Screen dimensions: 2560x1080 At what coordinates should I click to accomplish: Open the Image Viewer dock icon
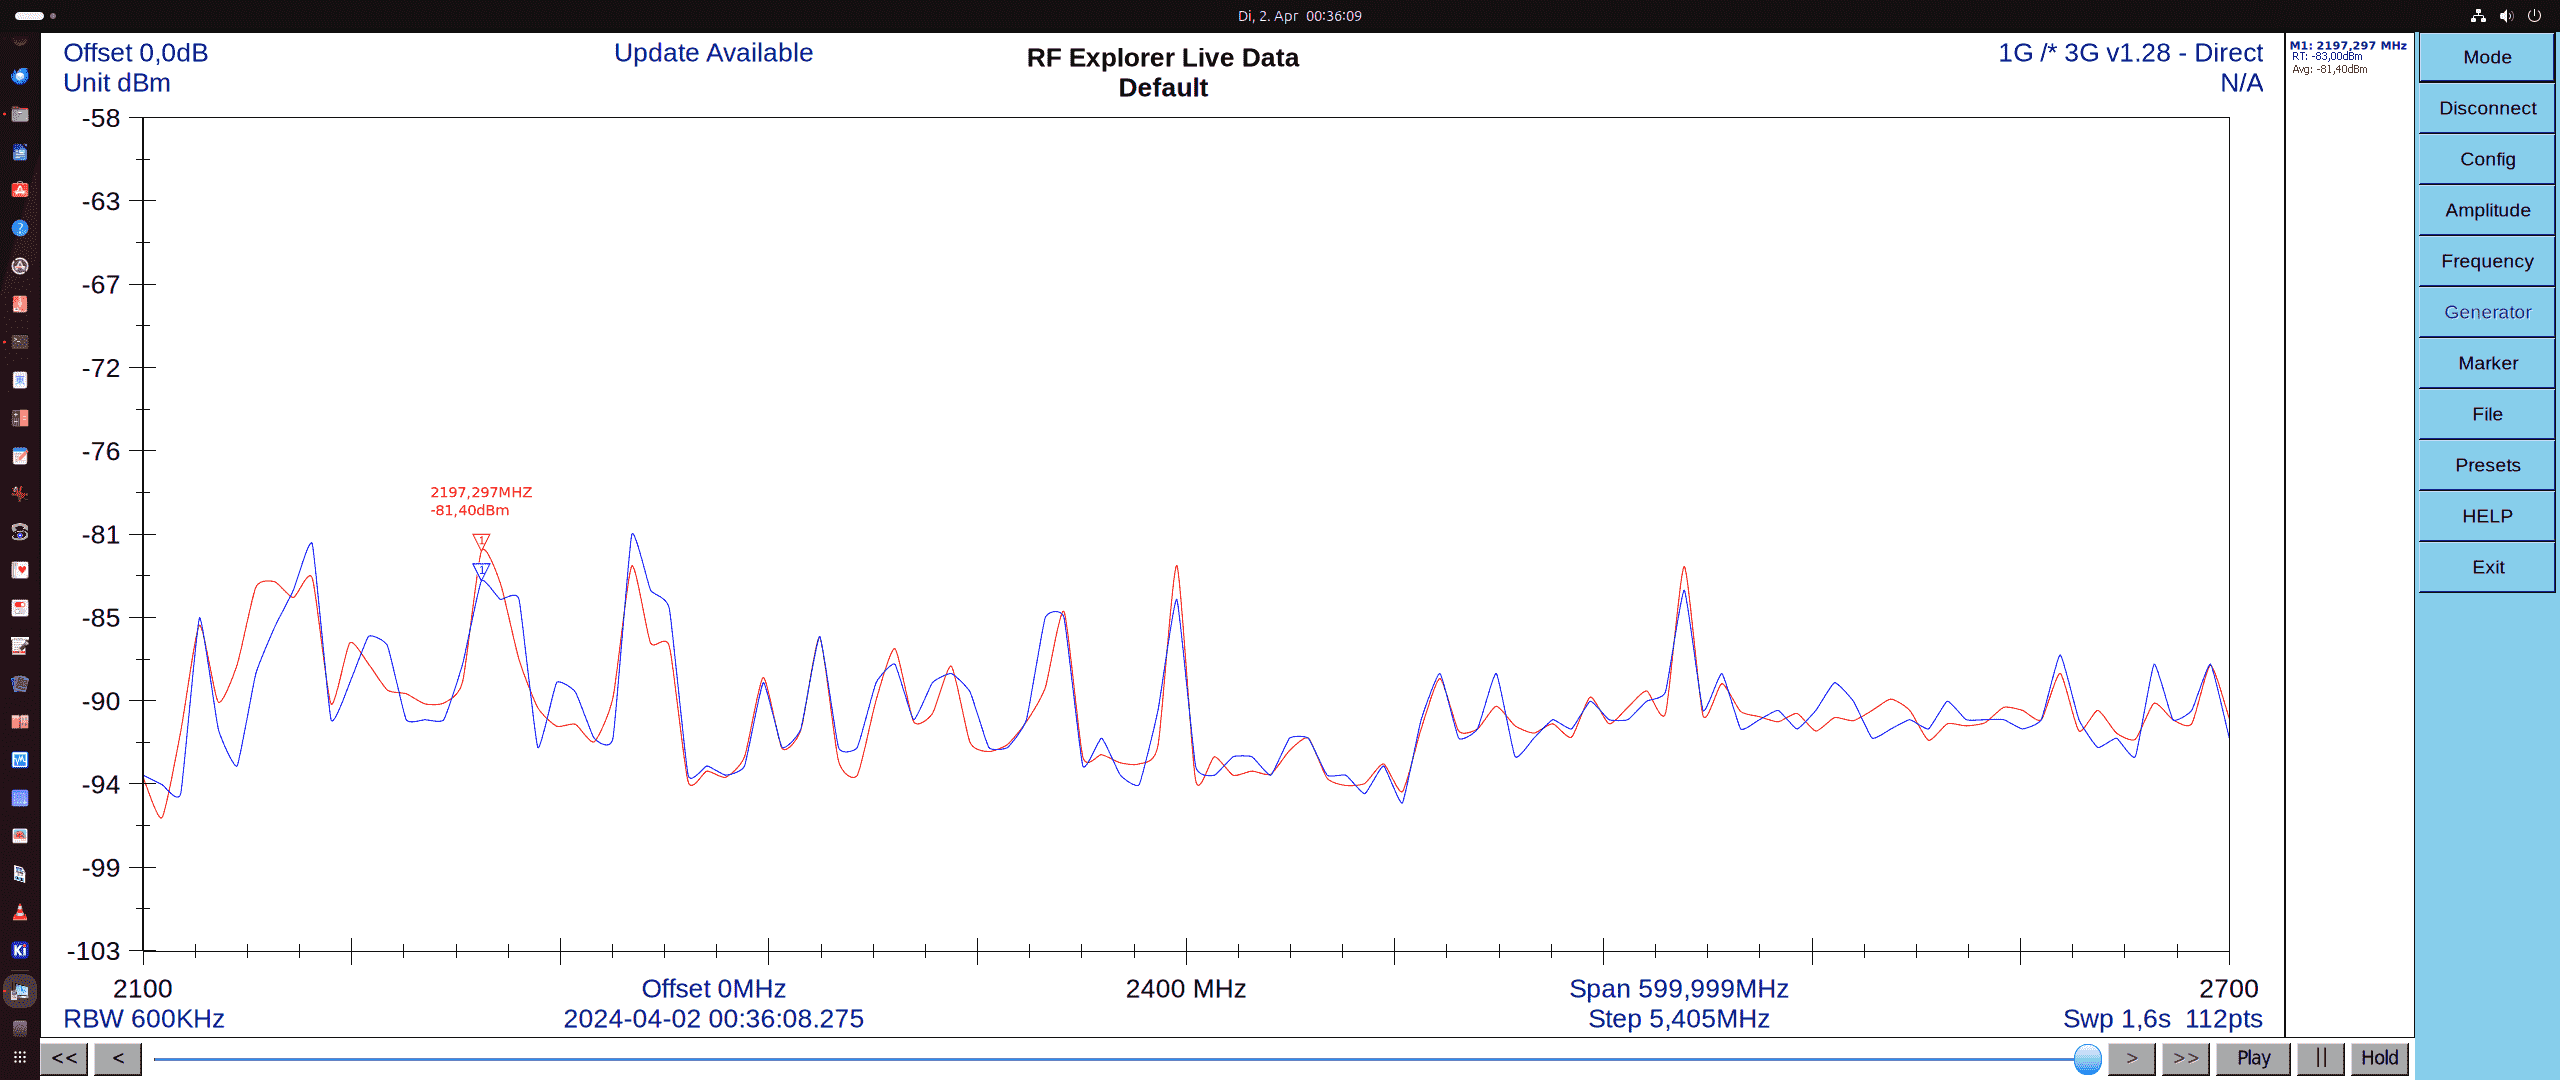pos(20,836)
